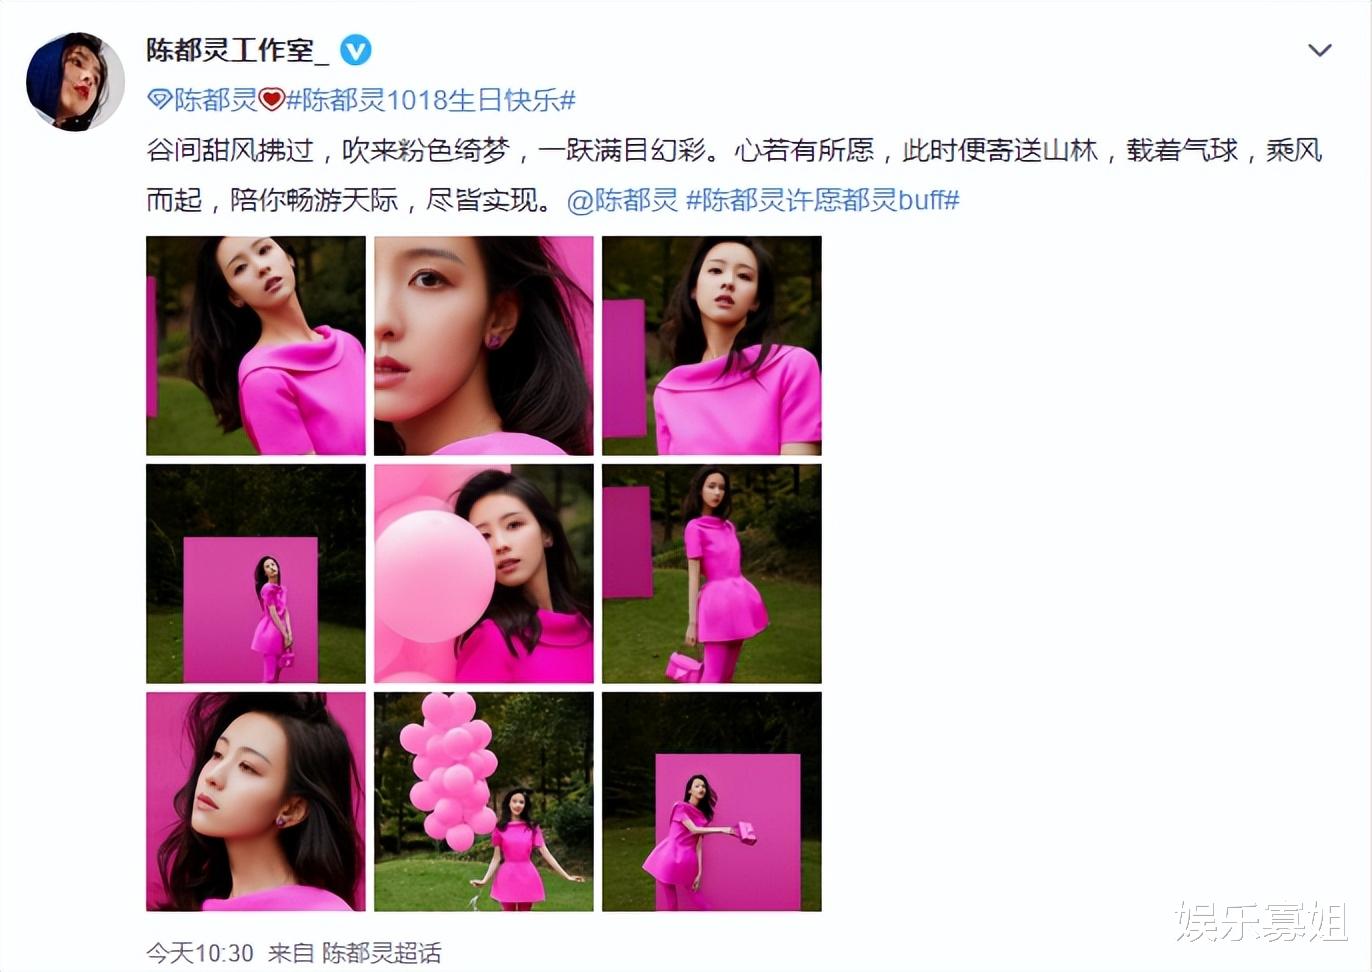
Task: Open photo of woman inside pink square
Action: coord(256,574)
